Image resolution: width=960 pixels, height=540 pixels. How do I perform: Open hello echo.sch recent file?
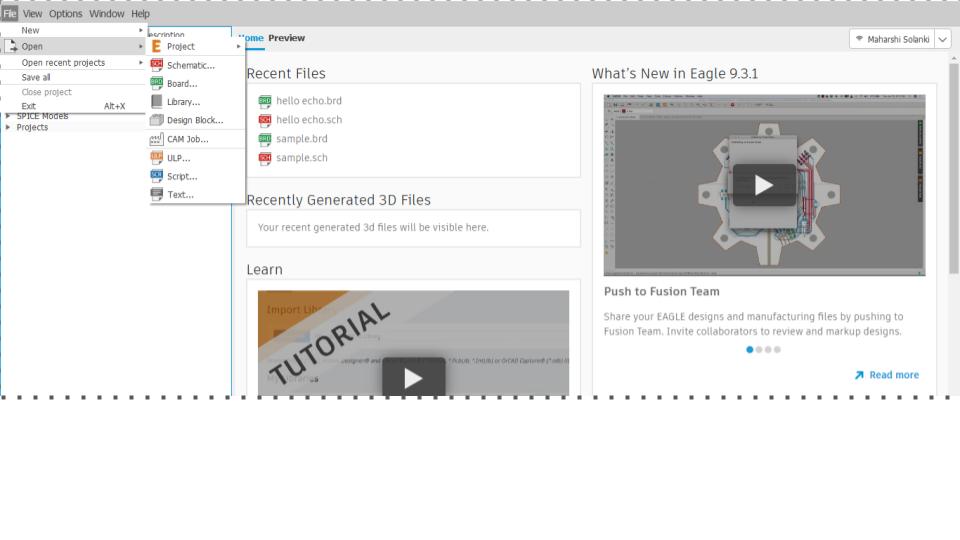click(x=309, y=119)
